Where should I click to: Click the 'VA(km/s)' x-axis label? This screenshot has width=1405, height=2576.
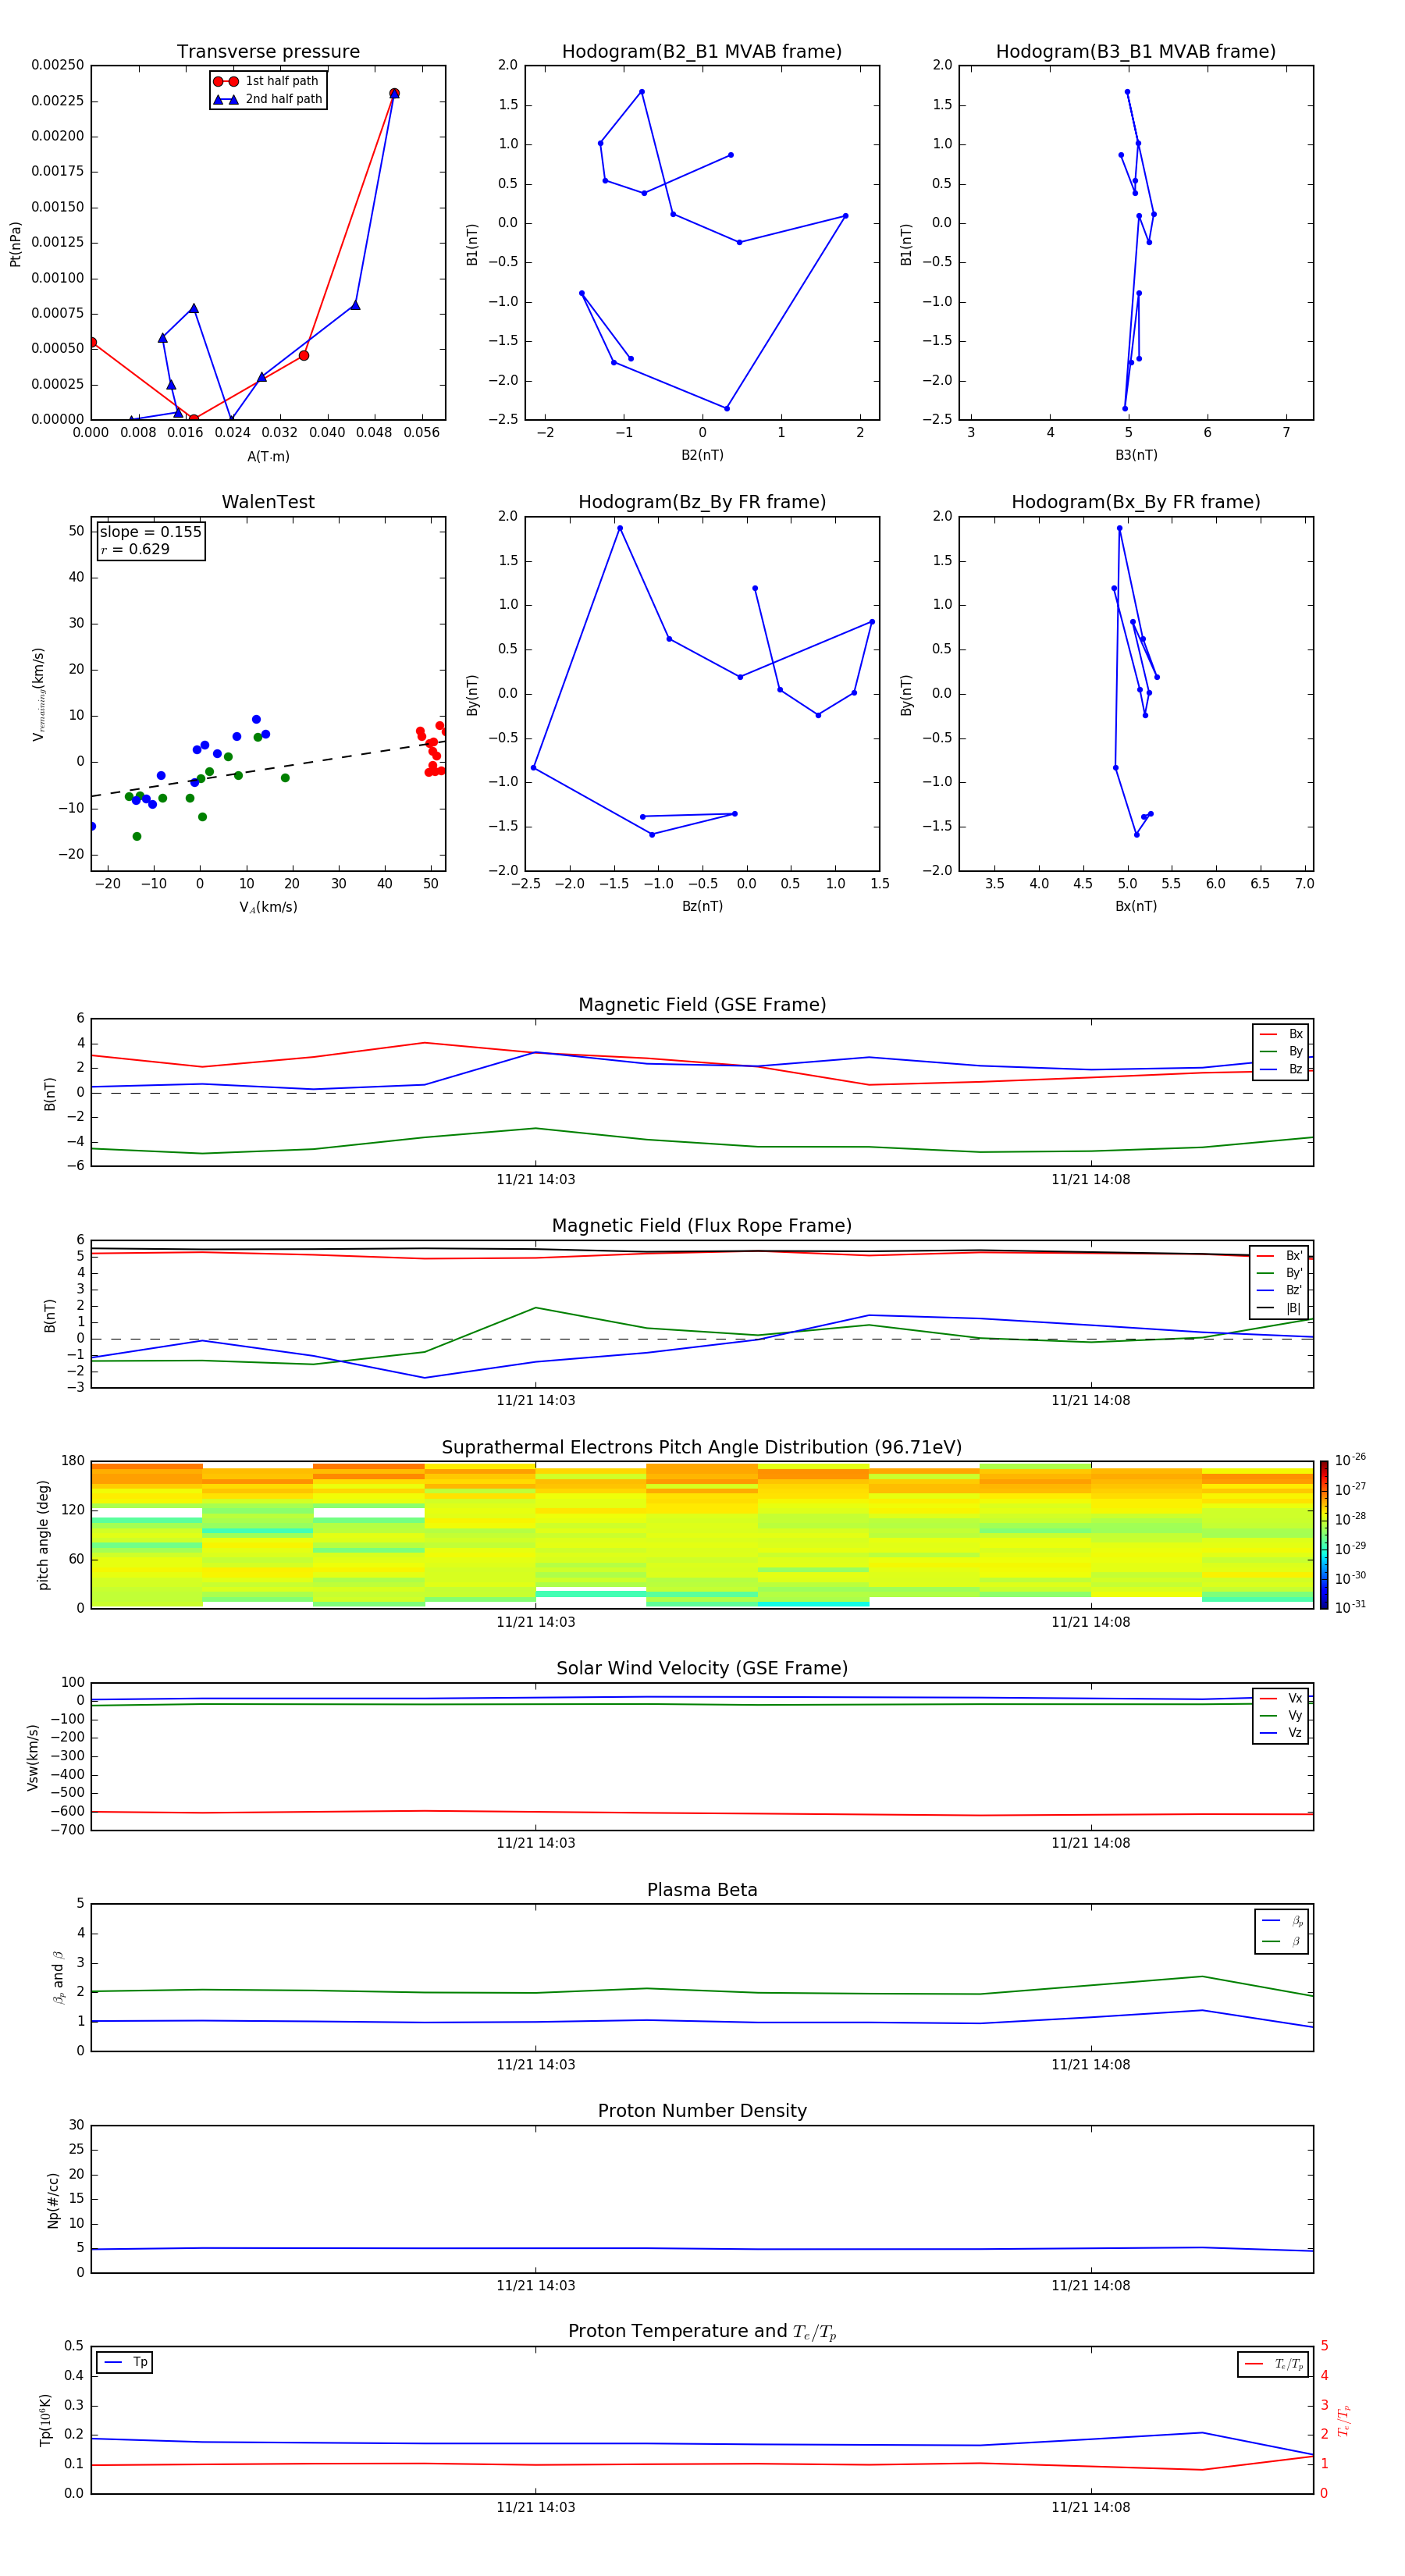click(268, 907)
